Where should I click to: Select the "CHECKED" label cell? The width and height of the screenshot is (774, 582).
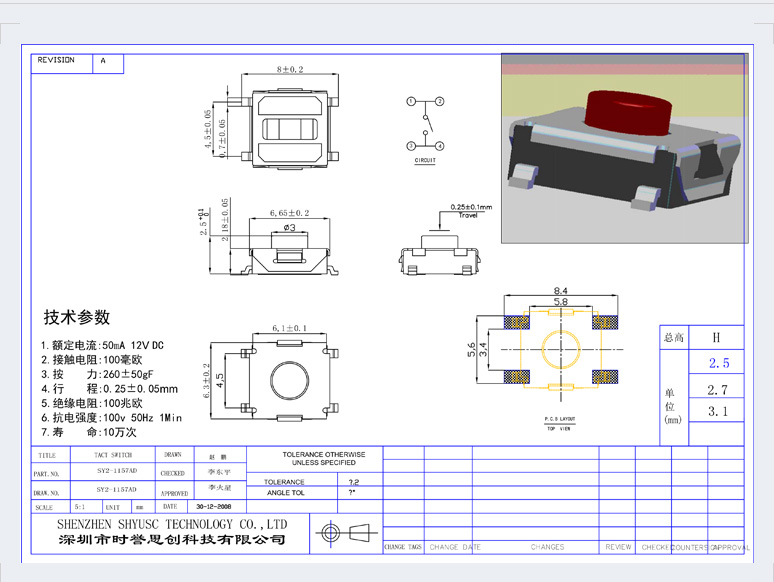click(173, 473)
